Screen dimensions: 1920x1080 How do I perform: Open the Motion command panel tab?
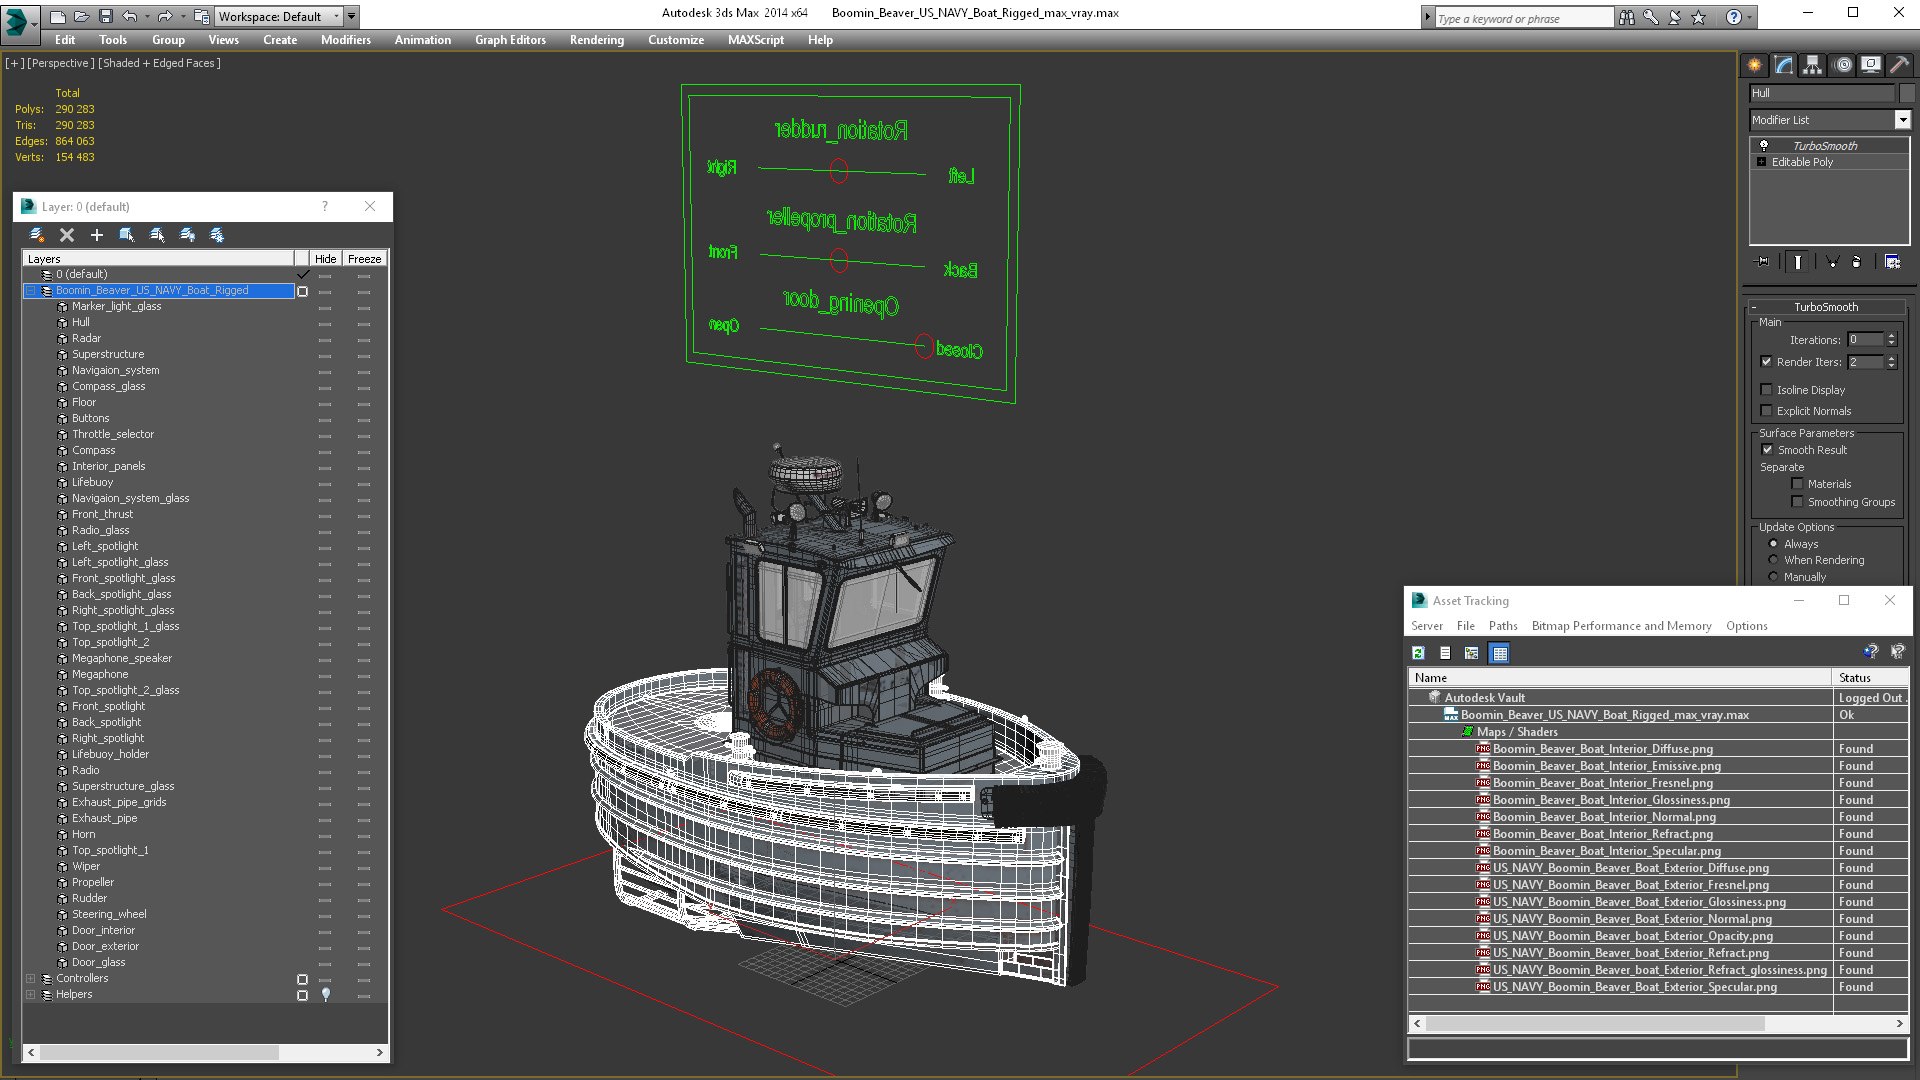[x=1843, y=65]
